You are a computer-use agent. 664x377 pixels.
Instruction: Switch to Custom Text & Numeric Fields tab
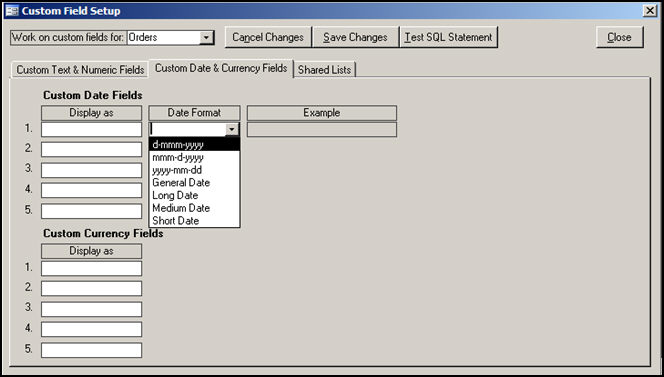pos(80,69)
